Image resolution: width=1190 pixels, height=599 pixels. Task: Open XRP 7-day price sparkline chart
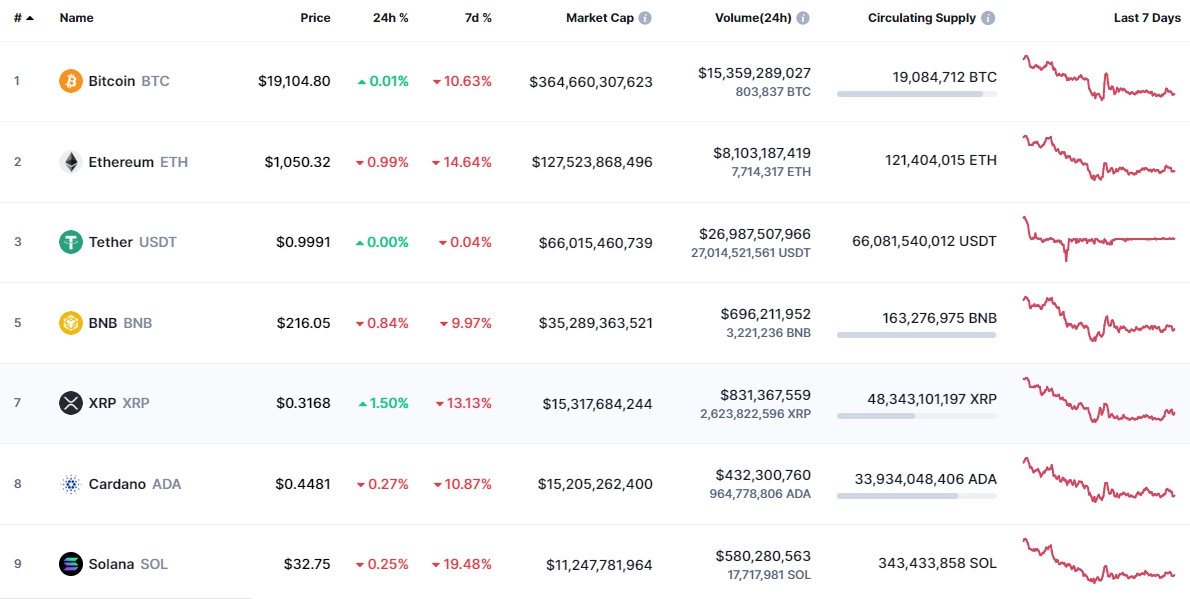pos(1099,399)
